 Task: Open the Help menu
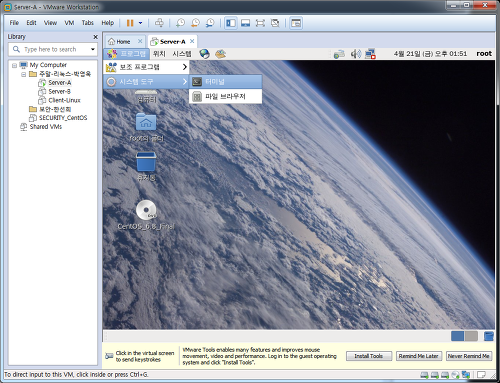[108, 23]
